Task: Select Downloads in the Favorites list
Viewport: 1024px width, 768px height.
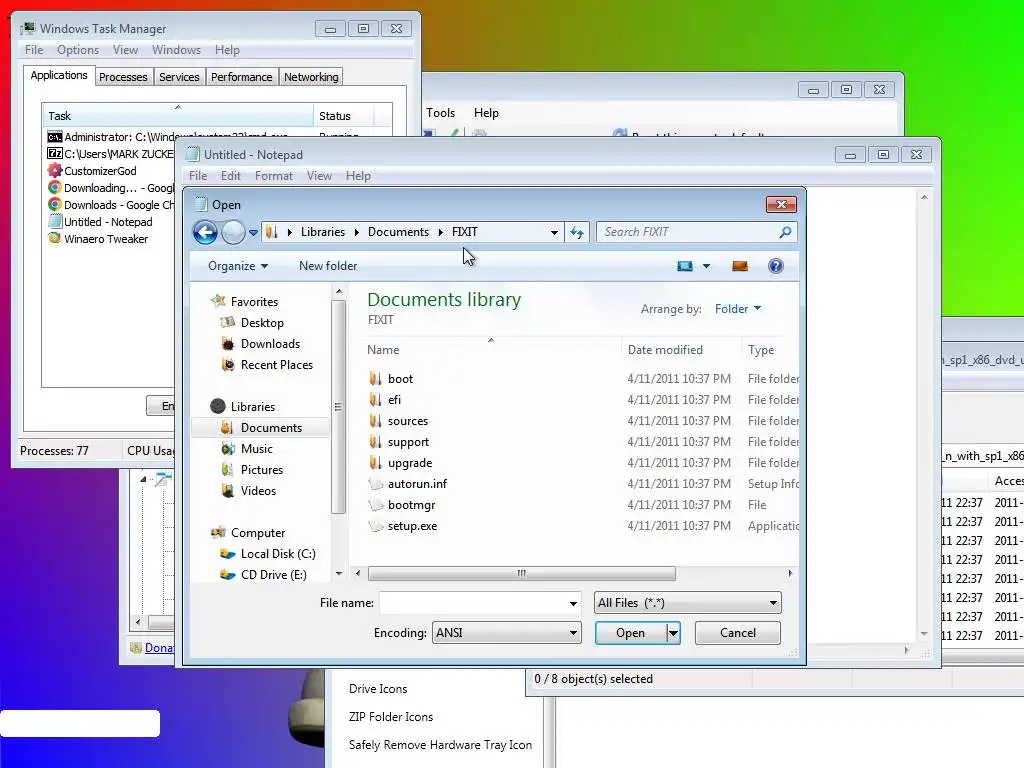Action: pos(270,344)
